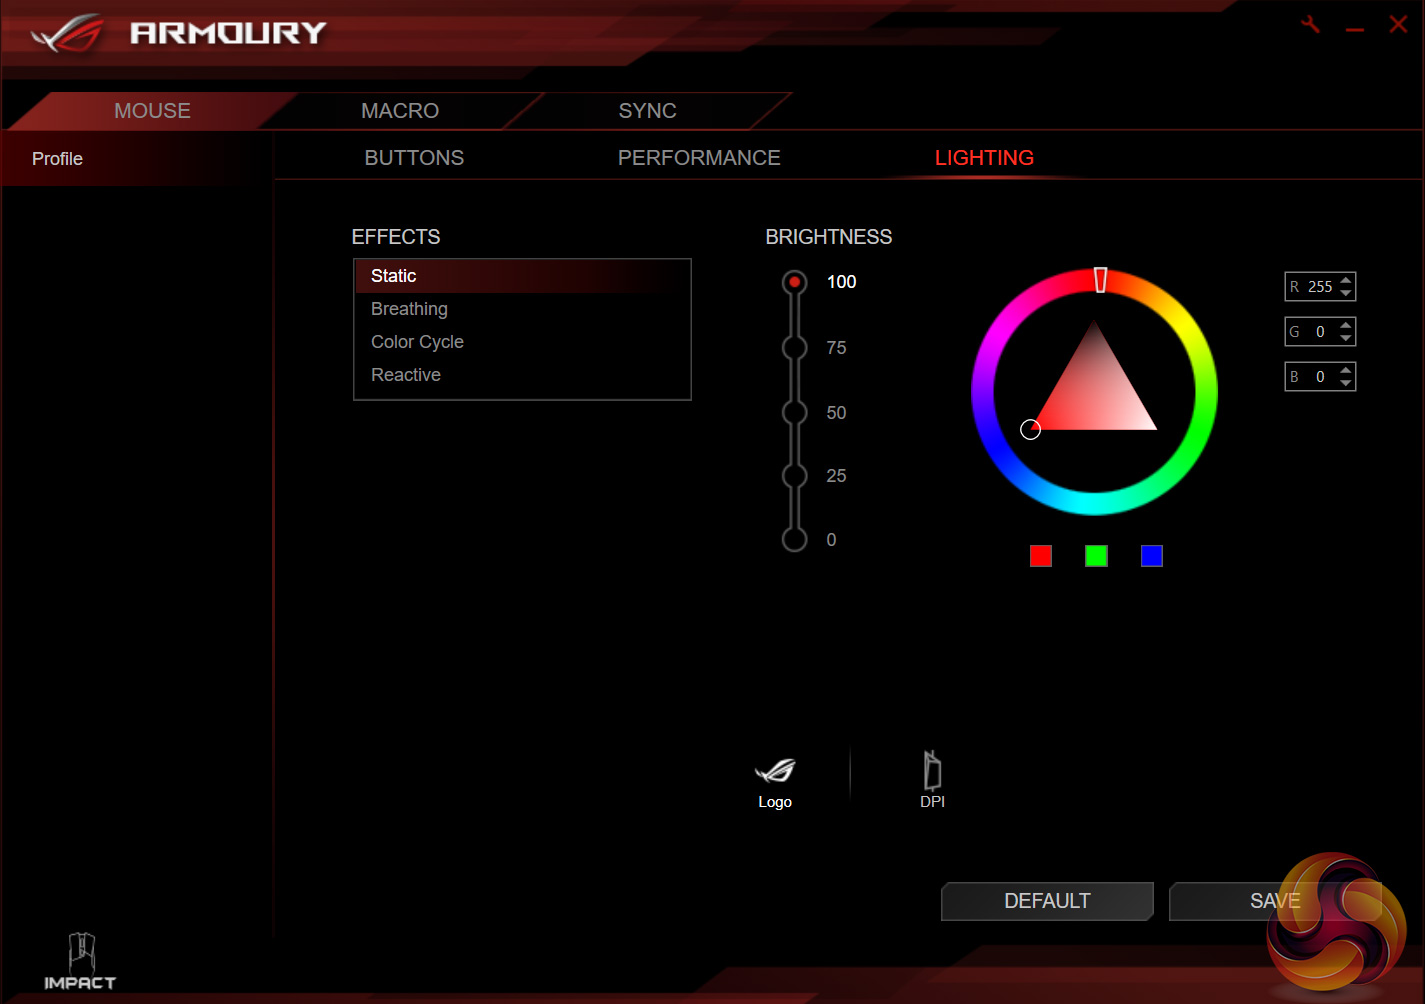Image resolution: width=1425 pixels, height=1004 pixels.
Task: Choose the Breathing lighting effect
Action: pos(522,309)
